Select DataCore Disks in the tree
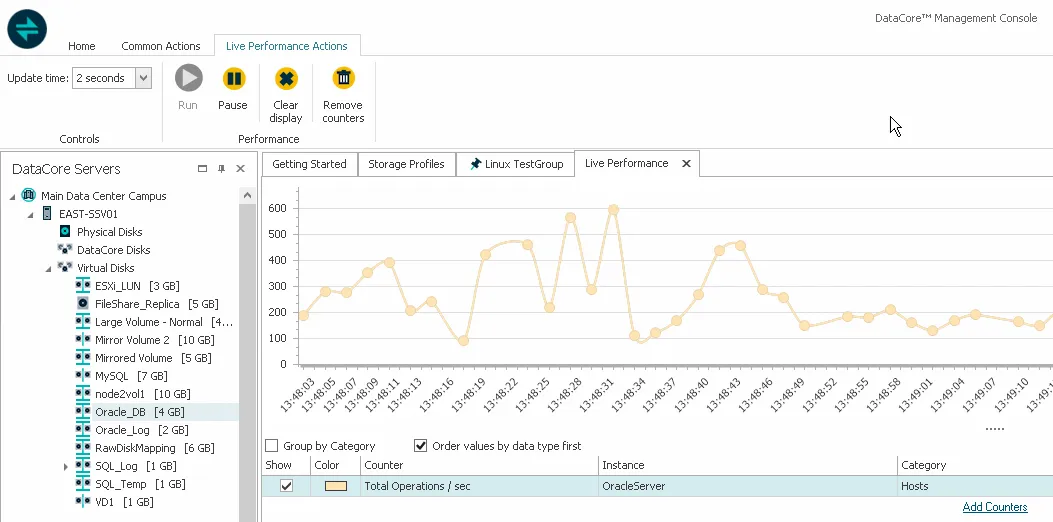1053x522 pixels. point(113,250)
